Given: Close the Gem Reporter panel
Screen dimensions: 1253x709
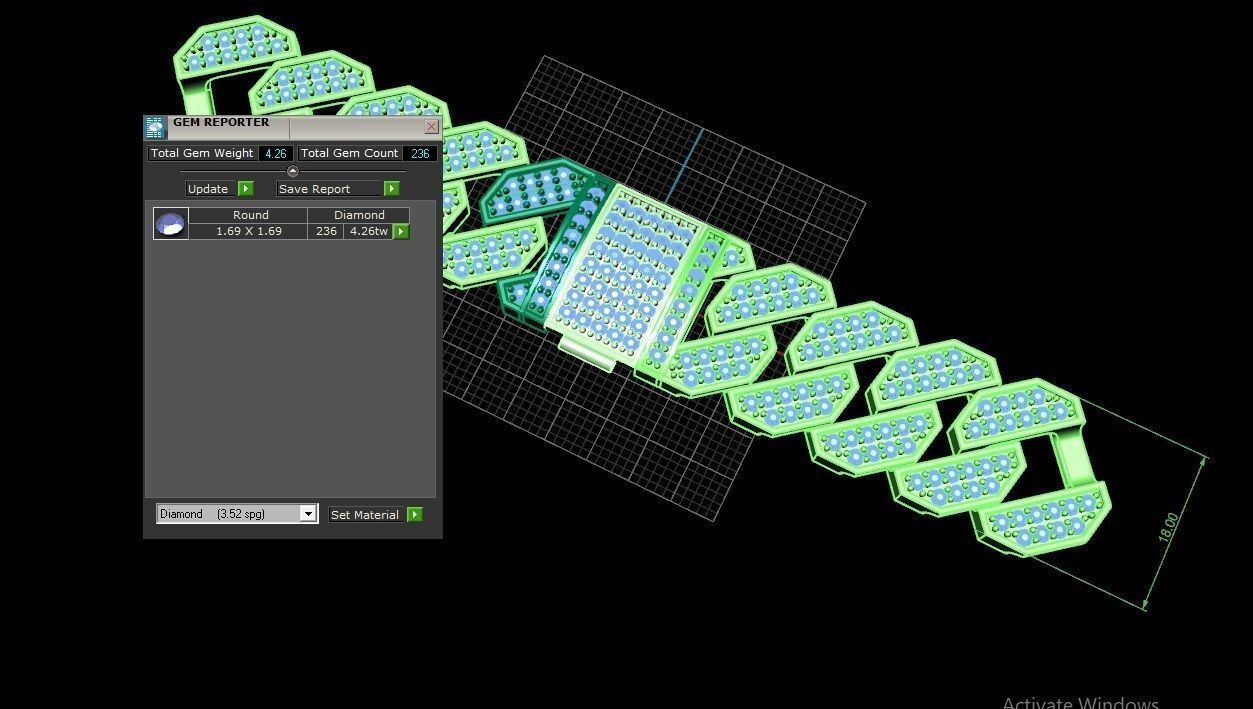Looking at the screenshot, I should (431, 126).
